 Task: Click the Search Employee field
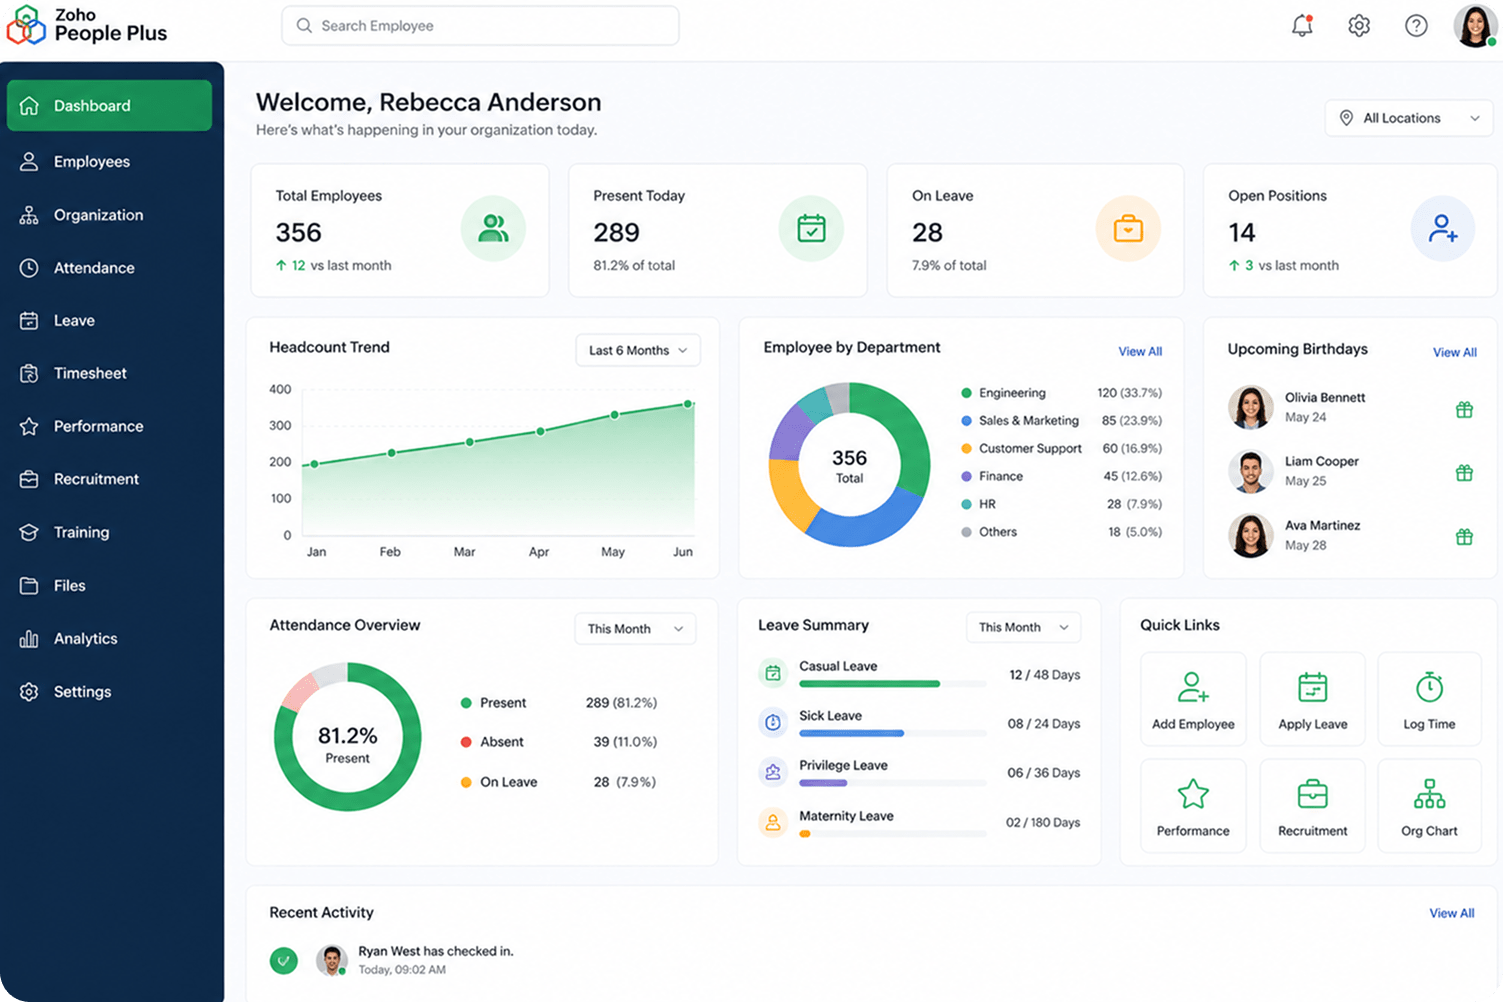480,26
